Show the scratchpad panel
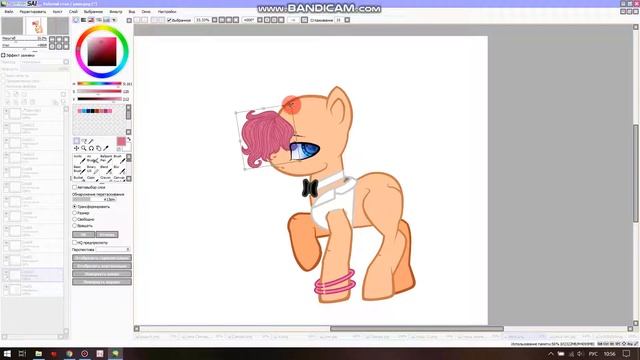The width and height of the screenshot is (640, 360). point(114,20)
